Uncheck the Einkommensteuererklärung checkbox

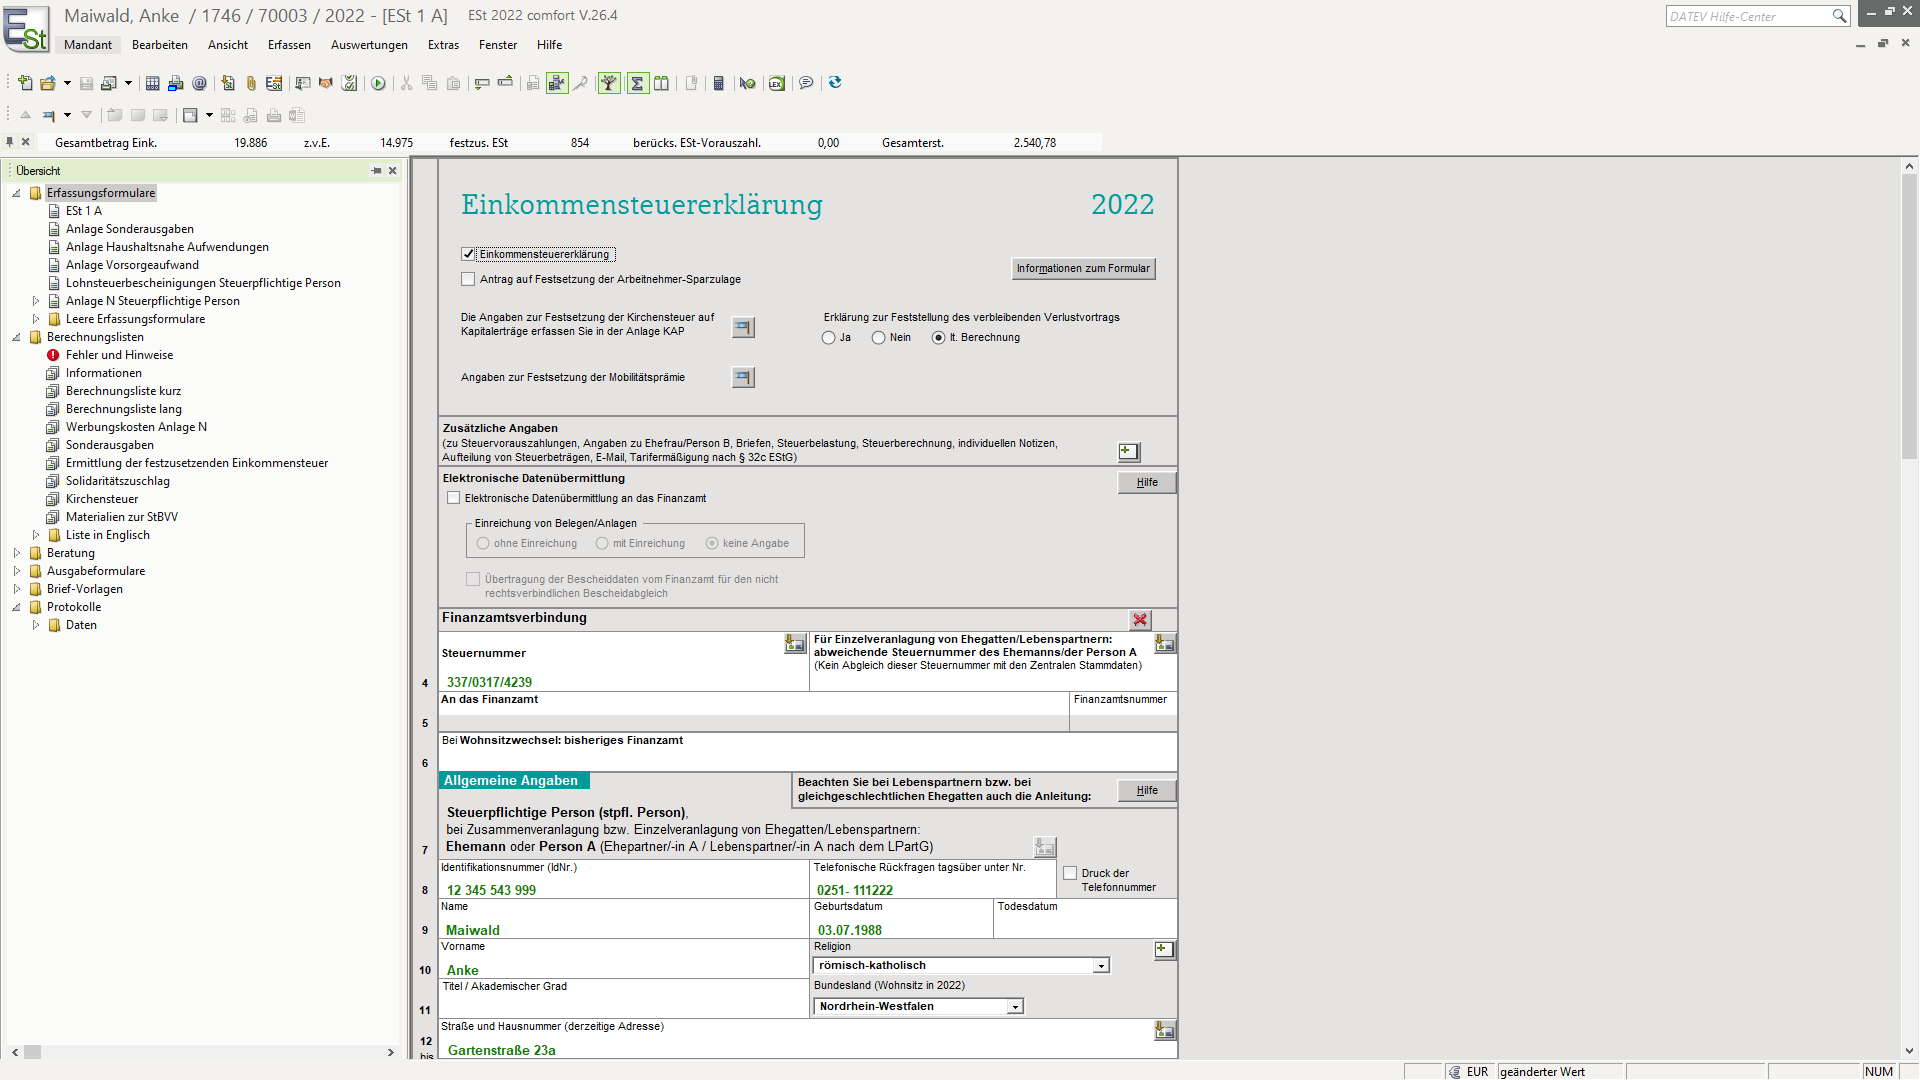click(468, 254)
